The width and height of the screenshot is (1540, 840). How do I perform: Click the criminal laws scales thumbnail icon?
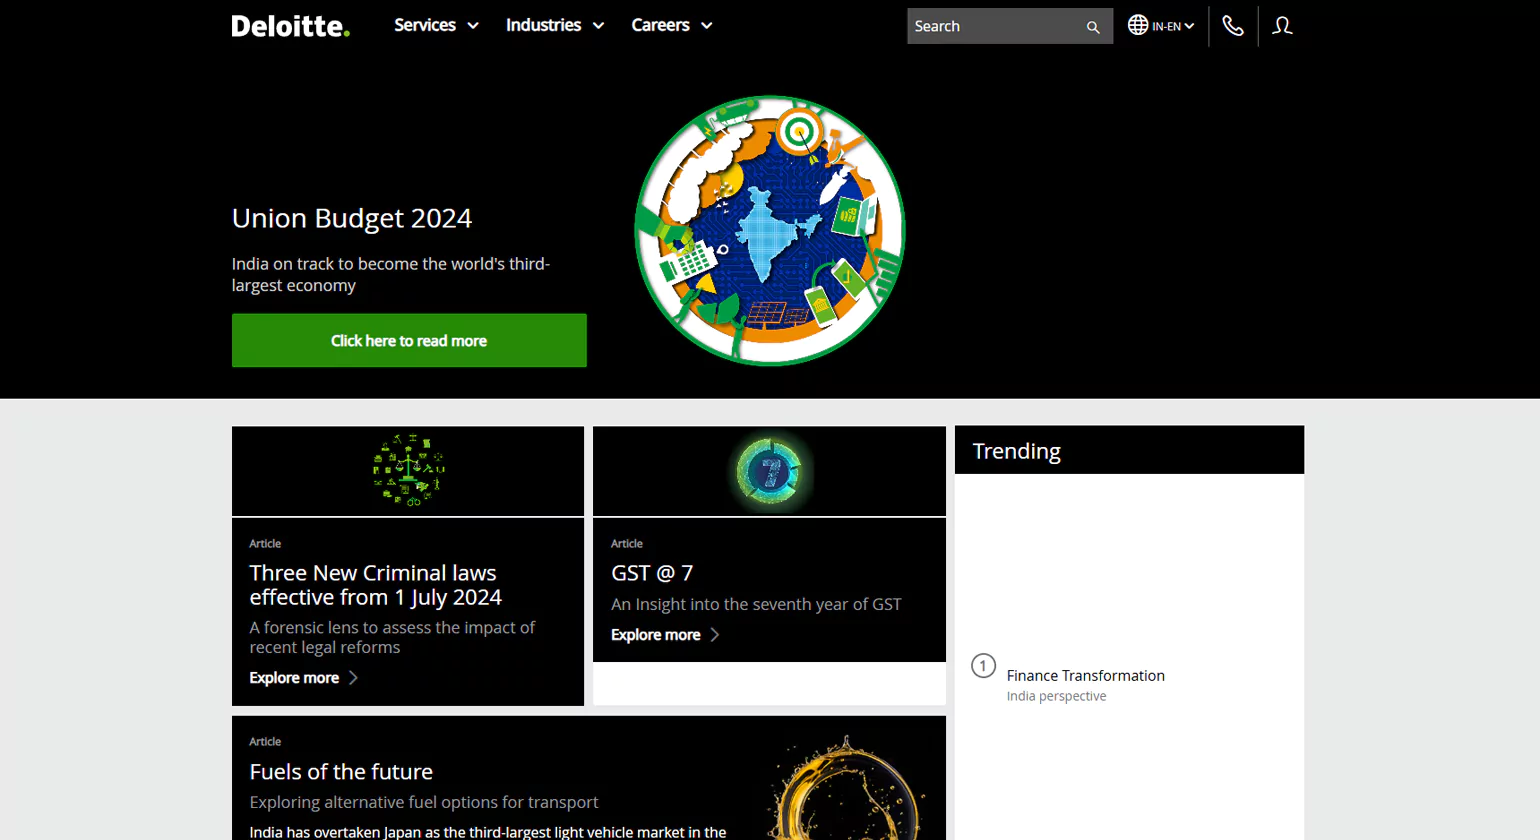coord(407,470)
